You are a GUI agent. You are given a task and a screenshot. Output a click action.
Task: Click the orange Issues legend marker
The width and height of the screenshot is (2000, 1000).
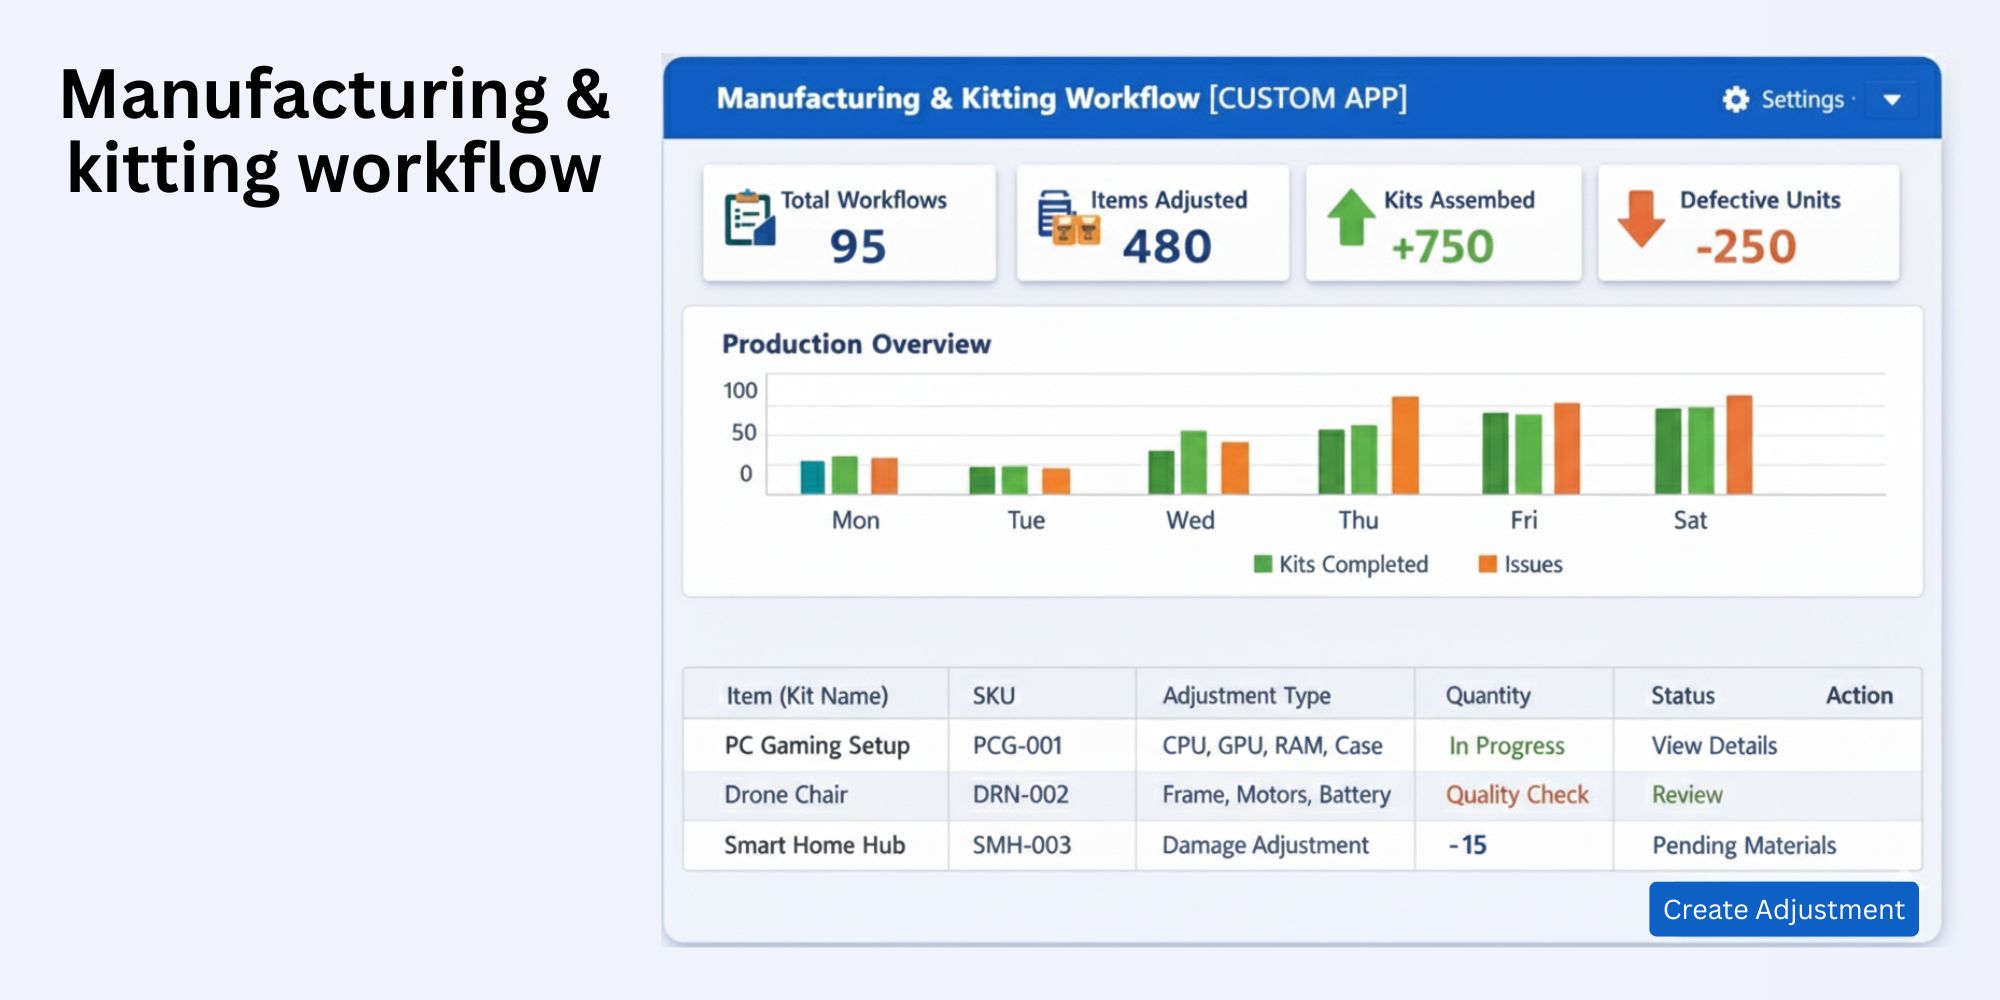[x=1489, y=564]
